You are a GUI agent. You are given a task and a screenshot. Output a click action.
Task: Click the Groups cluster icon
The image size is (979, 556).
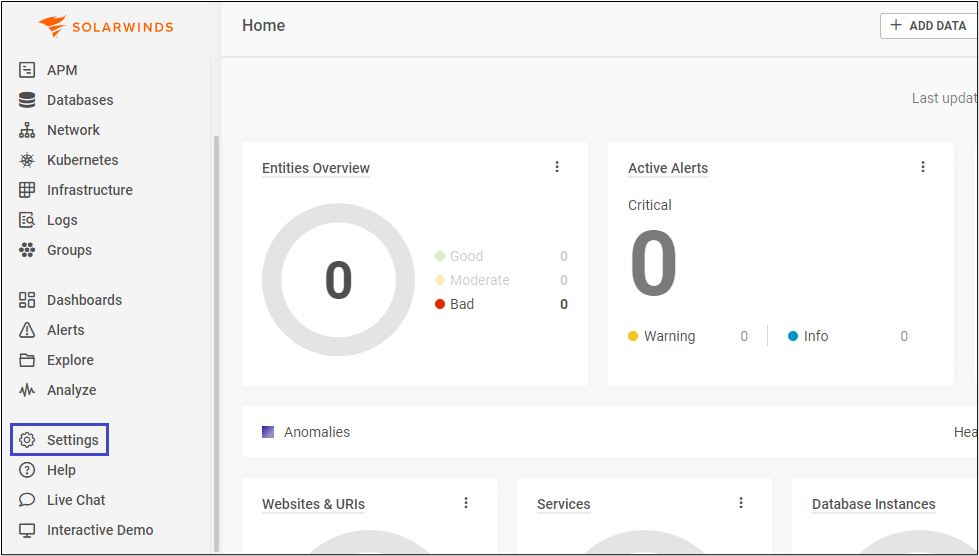27,250
